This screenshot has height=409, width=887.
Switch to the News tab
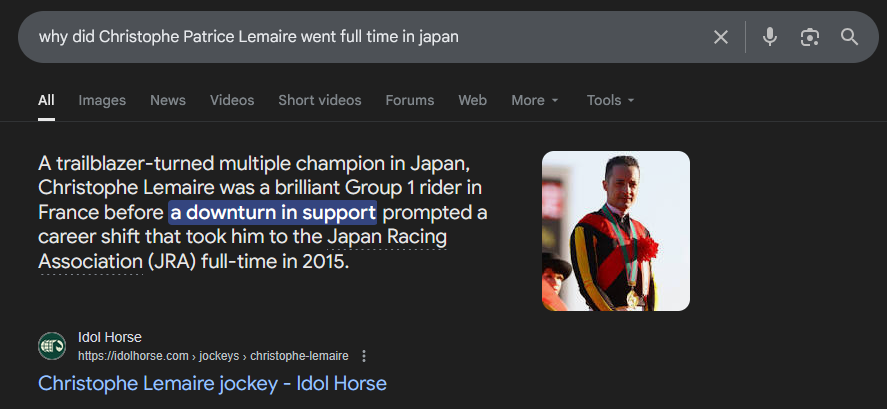[168, 100]
